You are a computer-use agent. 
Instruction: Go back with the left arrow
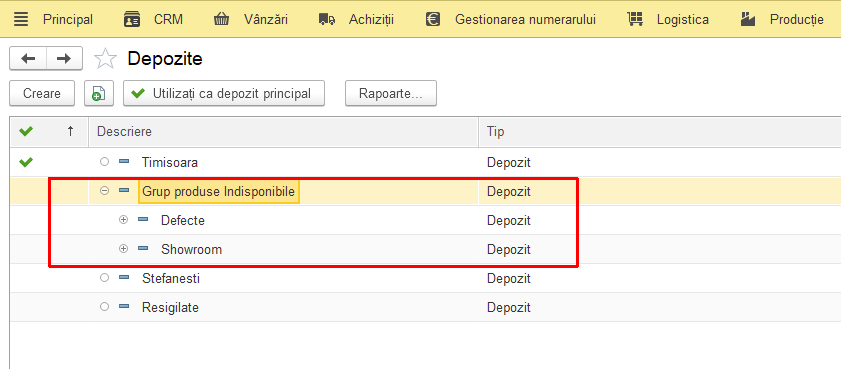coord(28,58)
